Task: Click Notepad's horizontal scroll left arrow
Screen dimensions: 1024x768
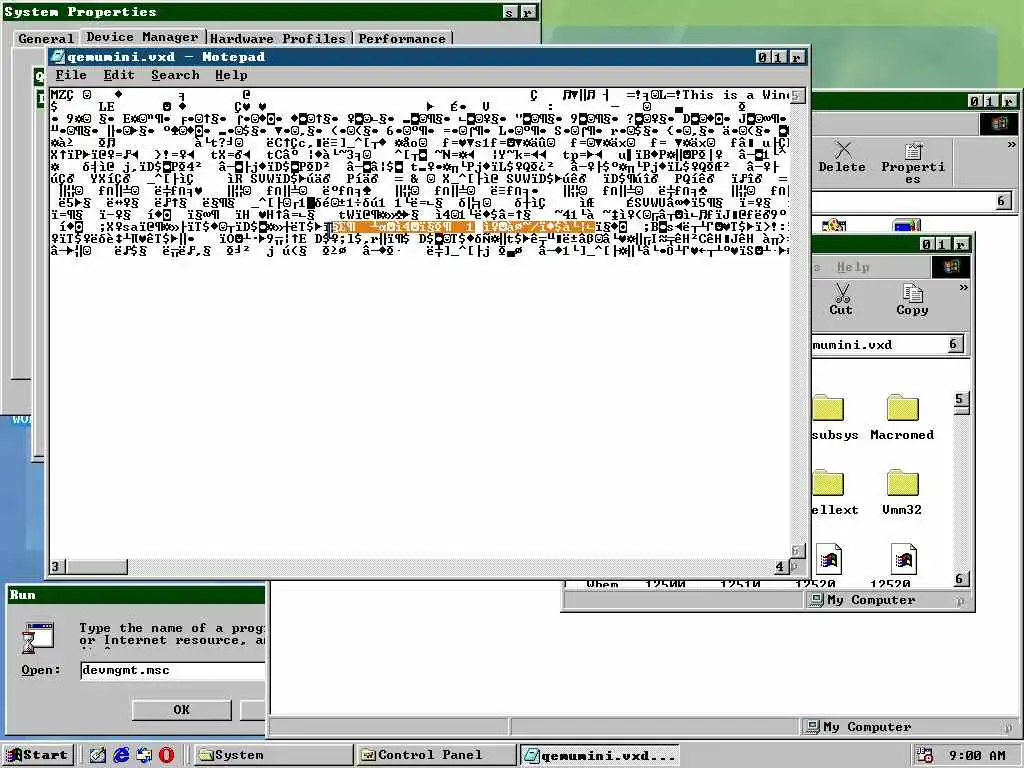Action: click(56, 566)
